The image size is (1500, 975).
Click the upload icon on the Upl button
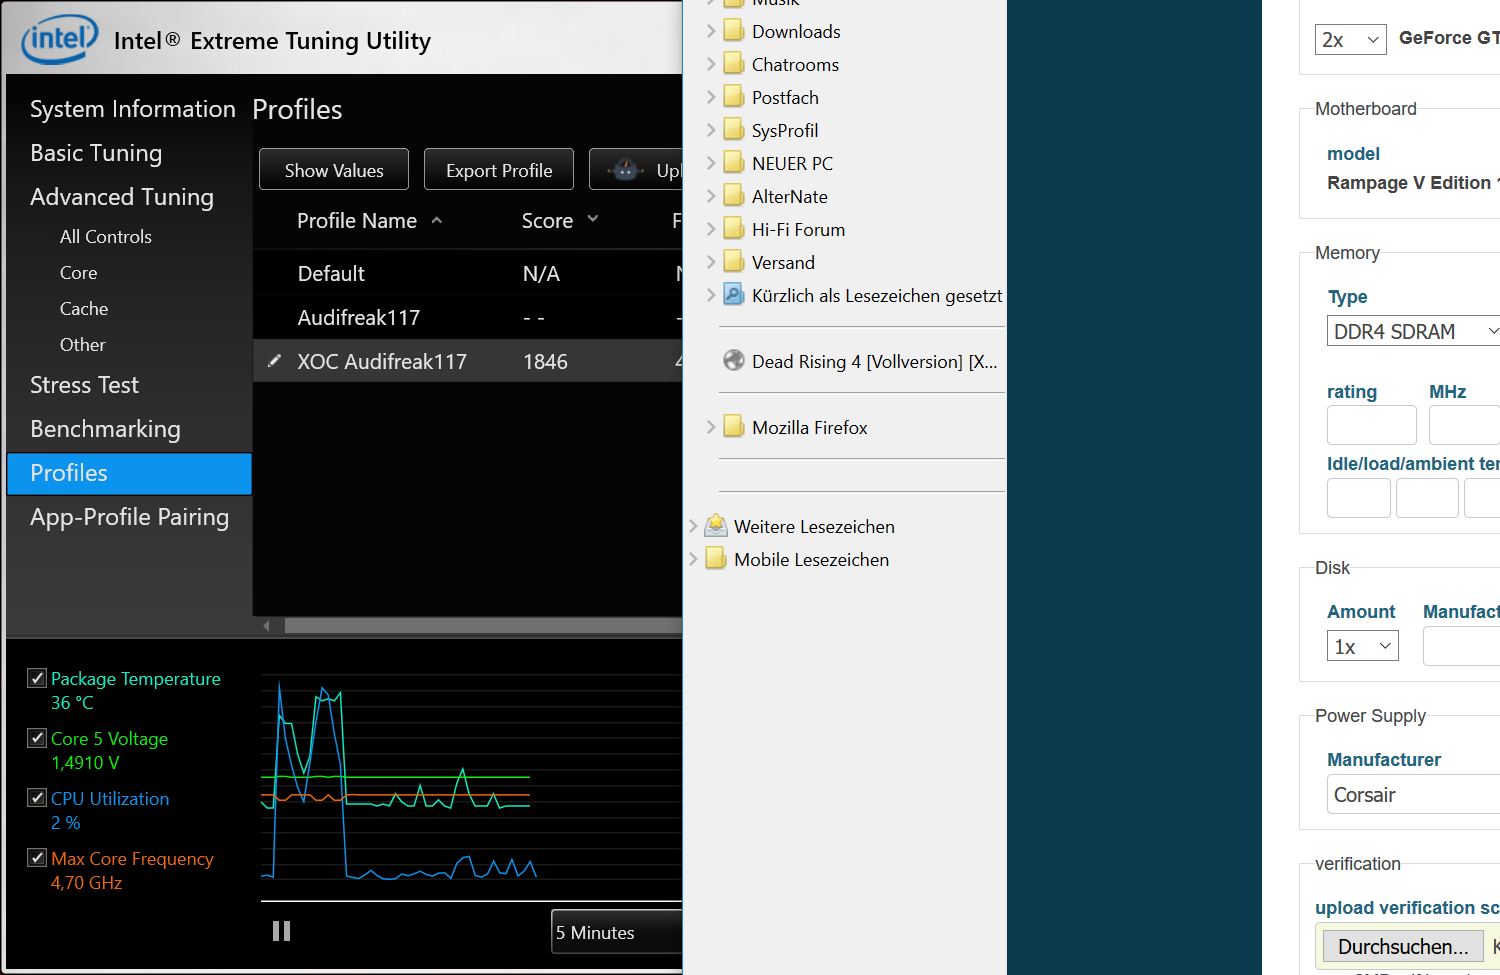coord(626,170)
